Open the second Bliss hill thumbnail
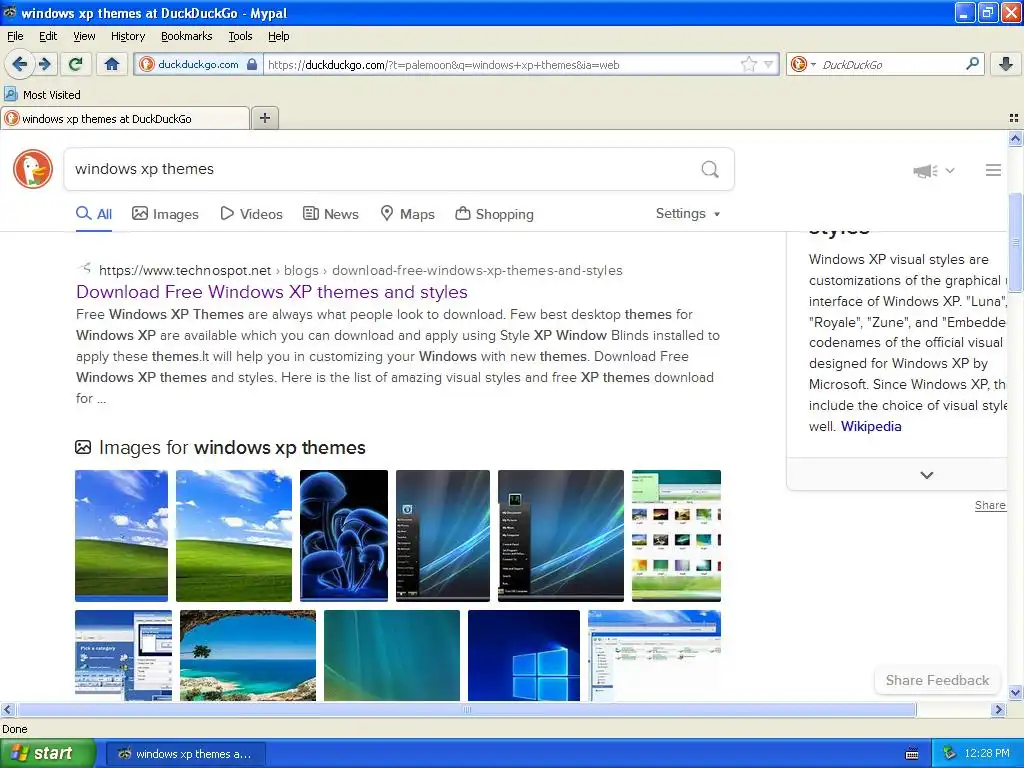Image resolution: width=1024 pixels, height=768 pixels. 234,536
